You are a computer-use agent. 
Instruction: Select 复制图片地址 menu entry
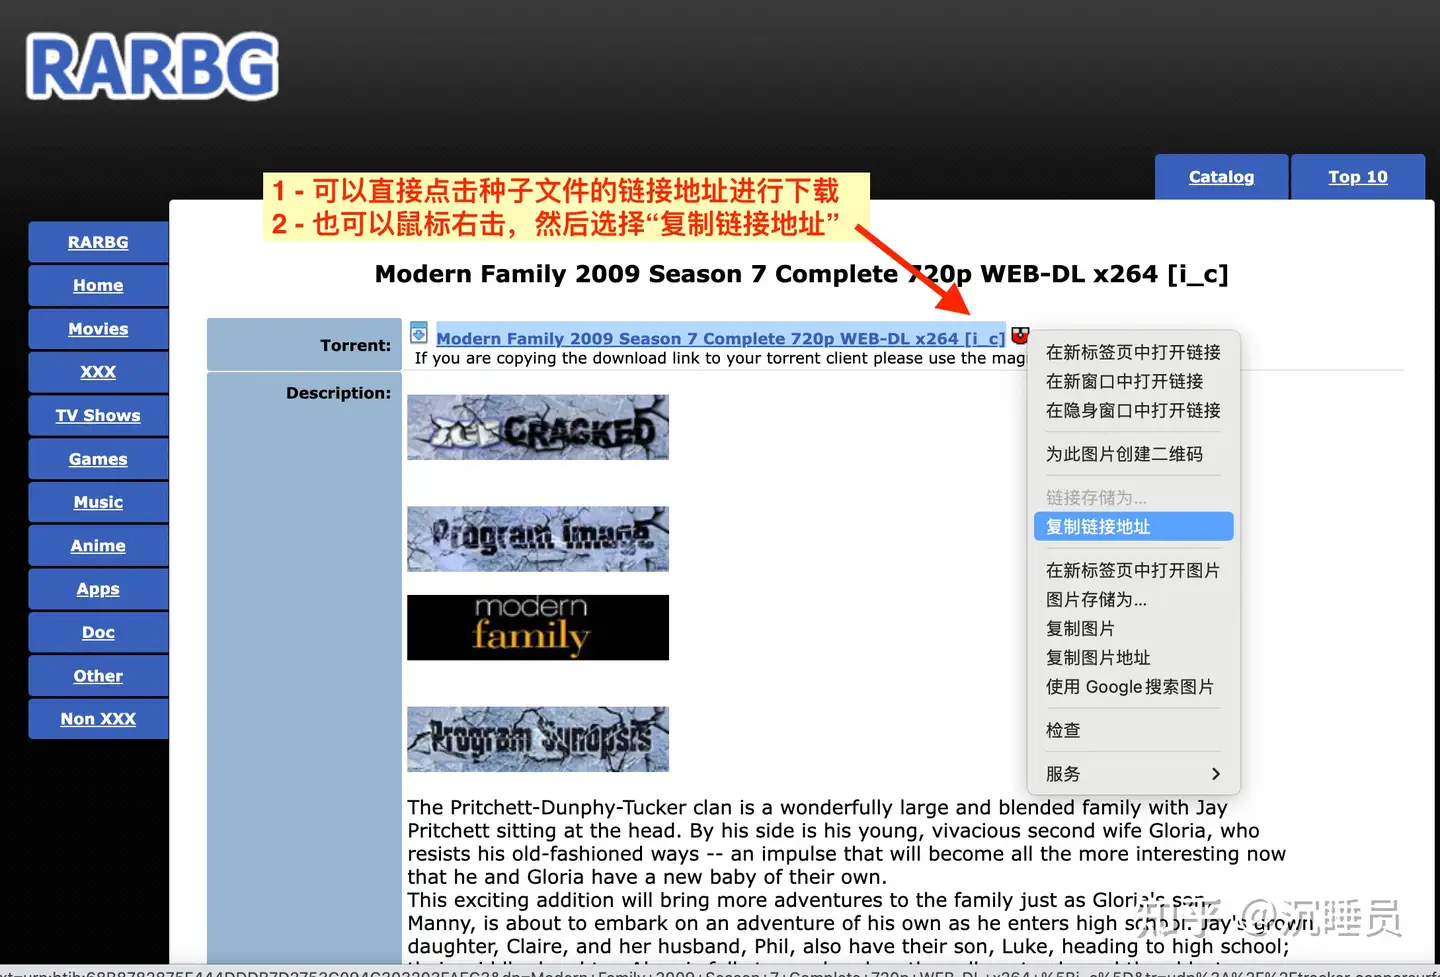pos(1133,657)
